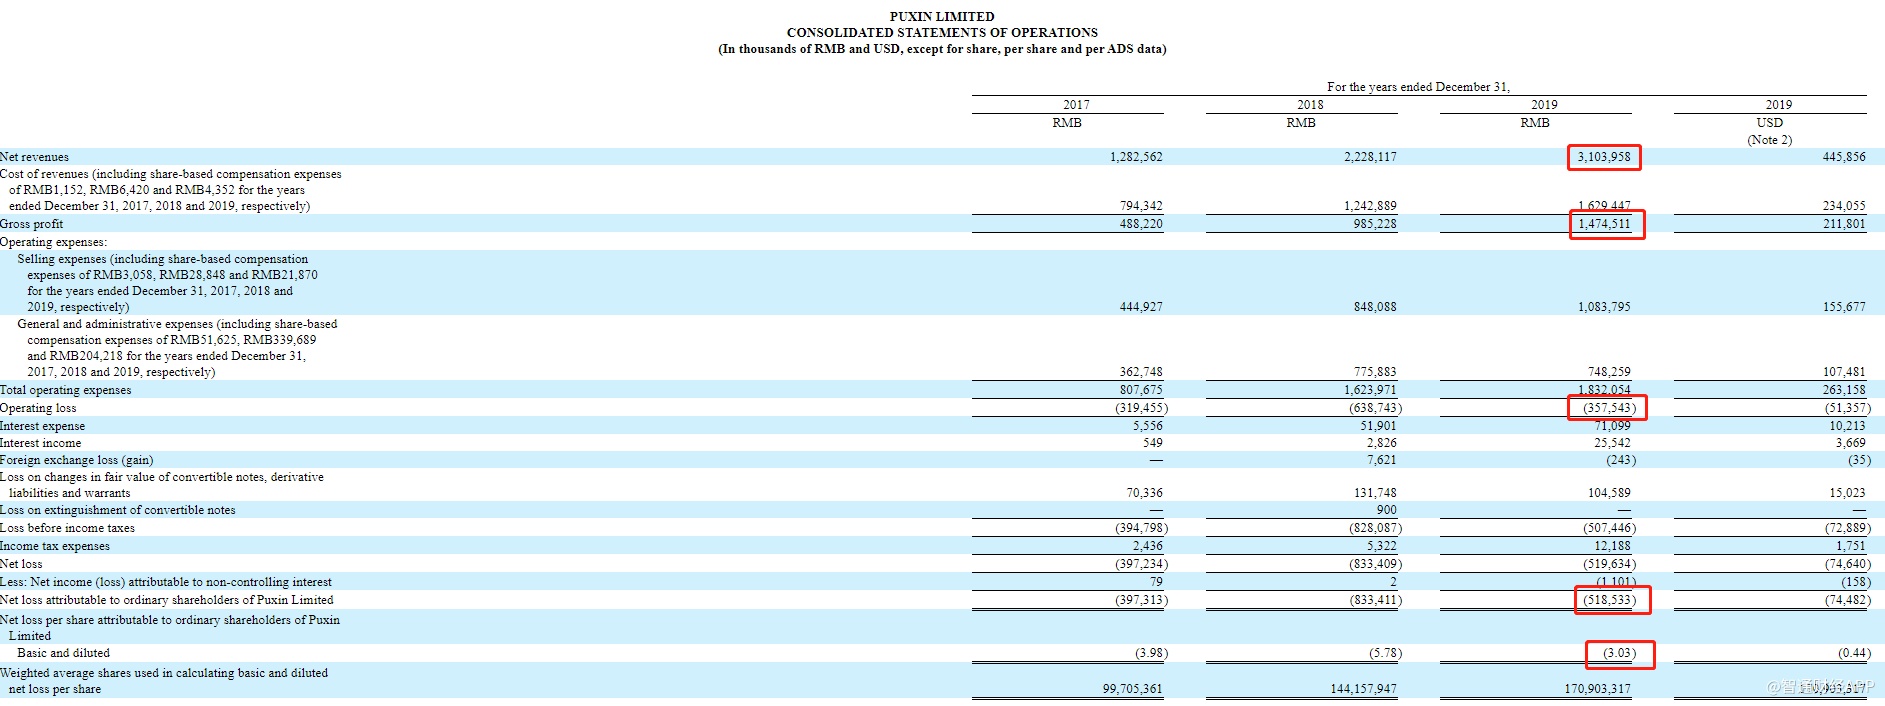Select extinguishment loss value 900
This screenshot has width=1885, height=706.
click(x=1386, y=510)
